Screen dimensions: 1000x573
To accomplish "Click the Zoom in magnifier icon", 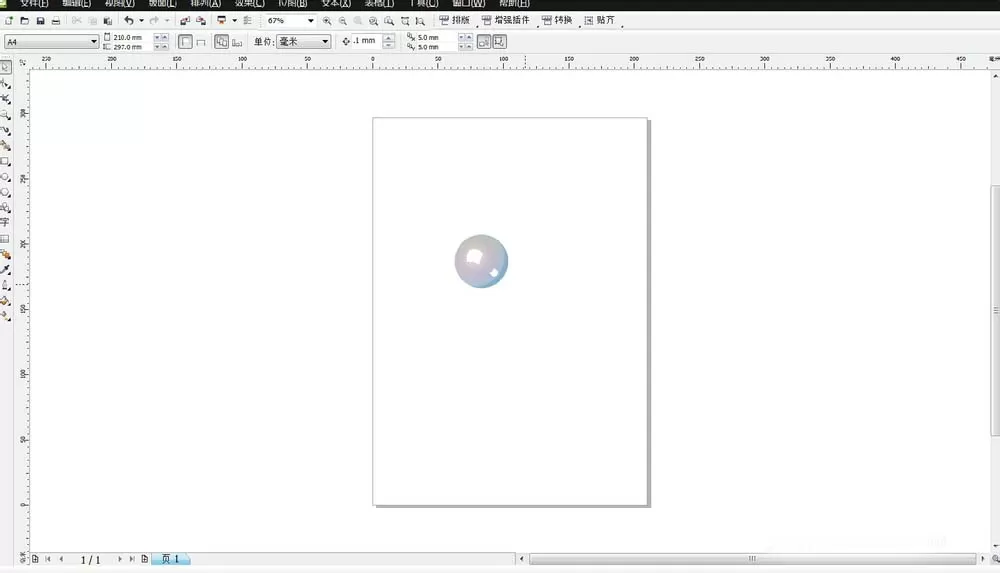I will click(327, 21).
